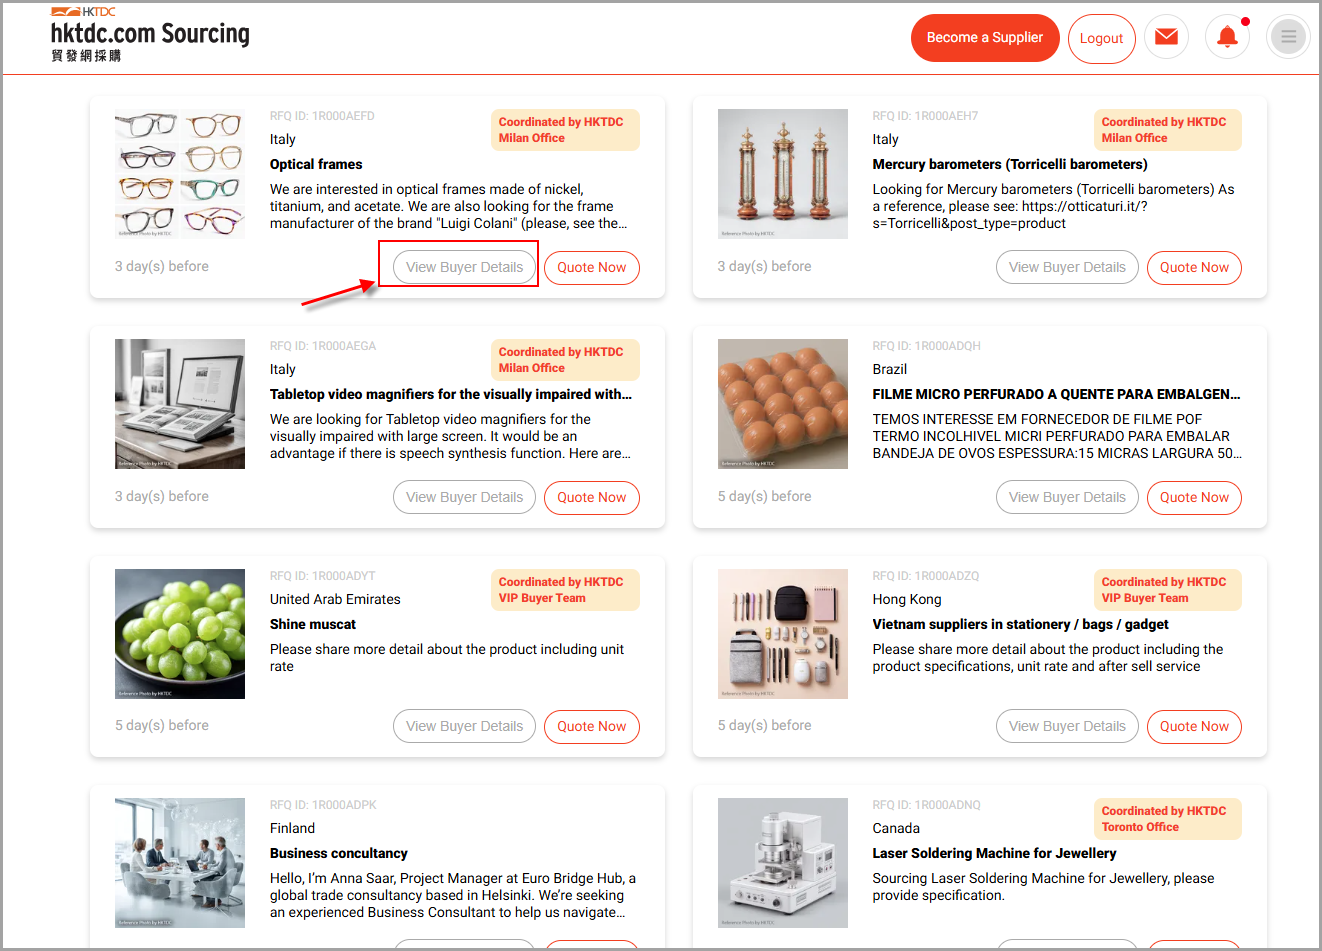This screenshot has width=1322, height=951.
Task: Open the Business consultancy title
Action: point(339,853)
